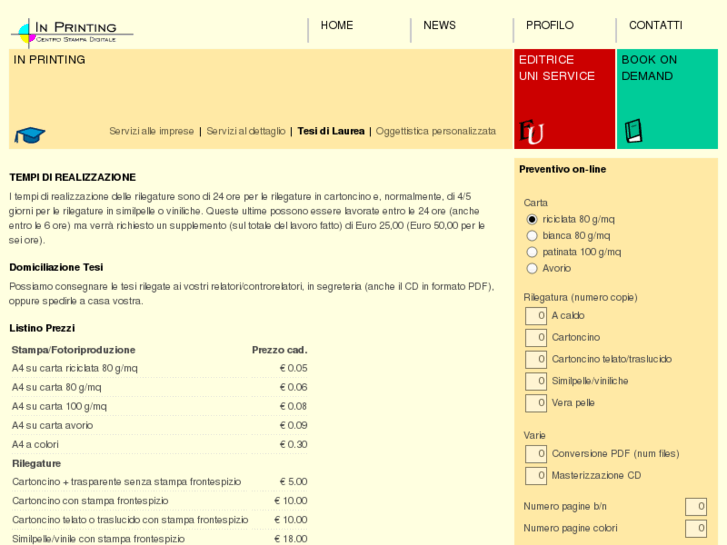Select Avorio paper option

[x=532, y=268]
